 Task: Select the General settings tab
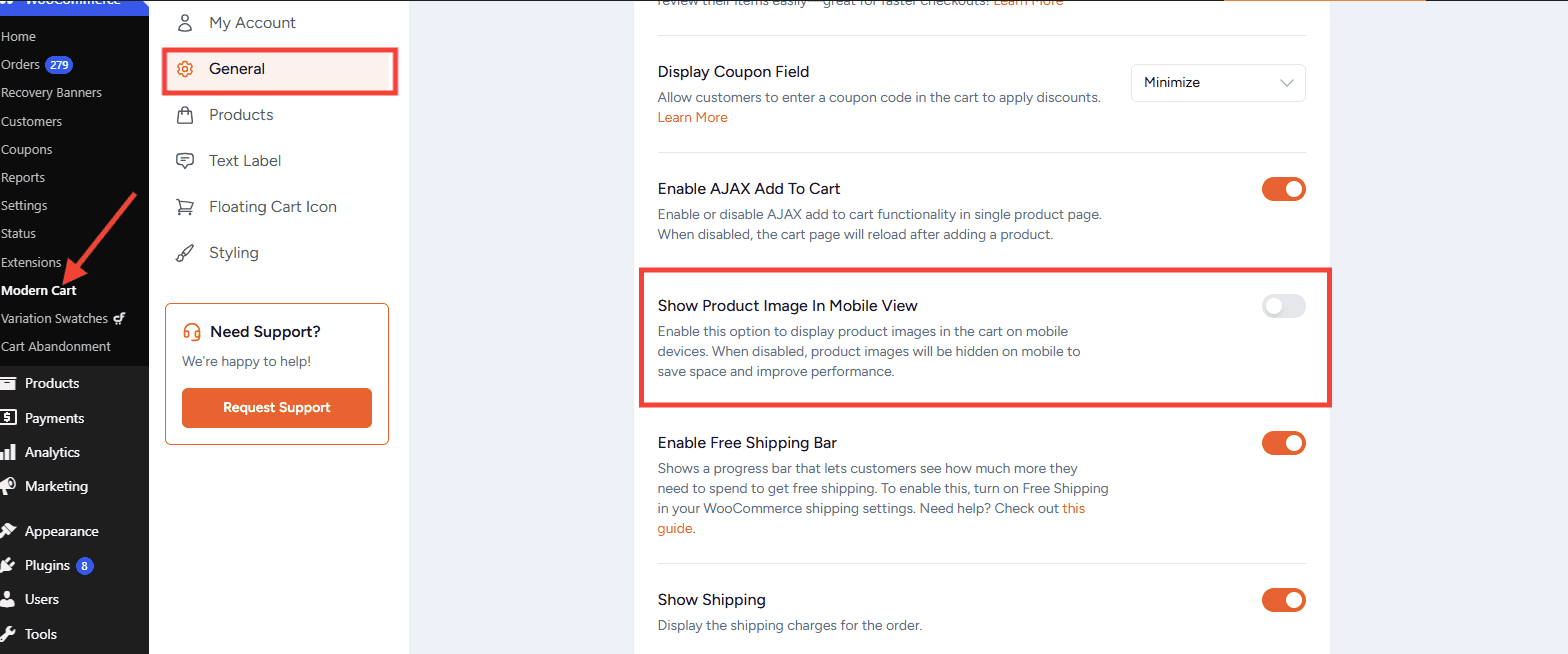coord(280,70)
